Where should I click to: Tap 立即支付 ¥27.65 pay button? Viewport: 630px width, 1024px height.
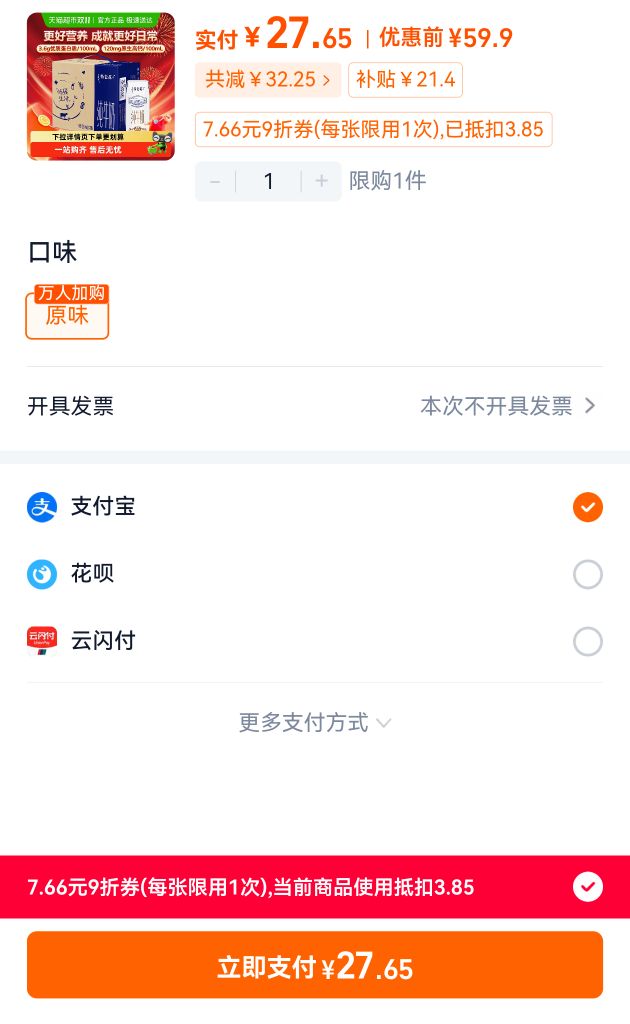(x=315, y=965)
